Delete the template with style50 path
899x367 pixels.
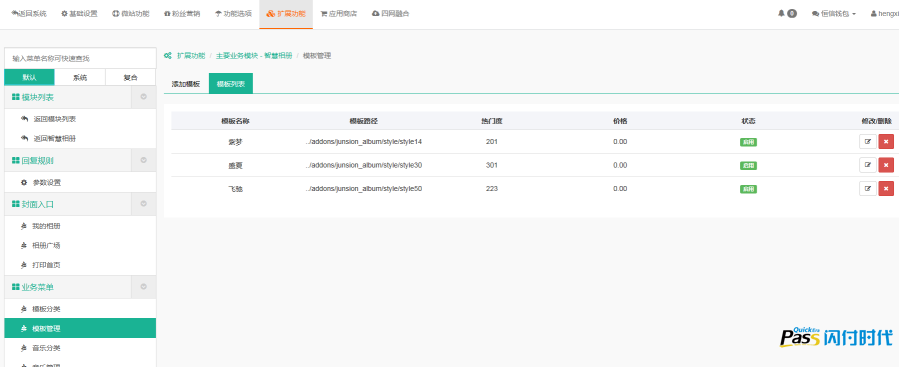(886, 189)
